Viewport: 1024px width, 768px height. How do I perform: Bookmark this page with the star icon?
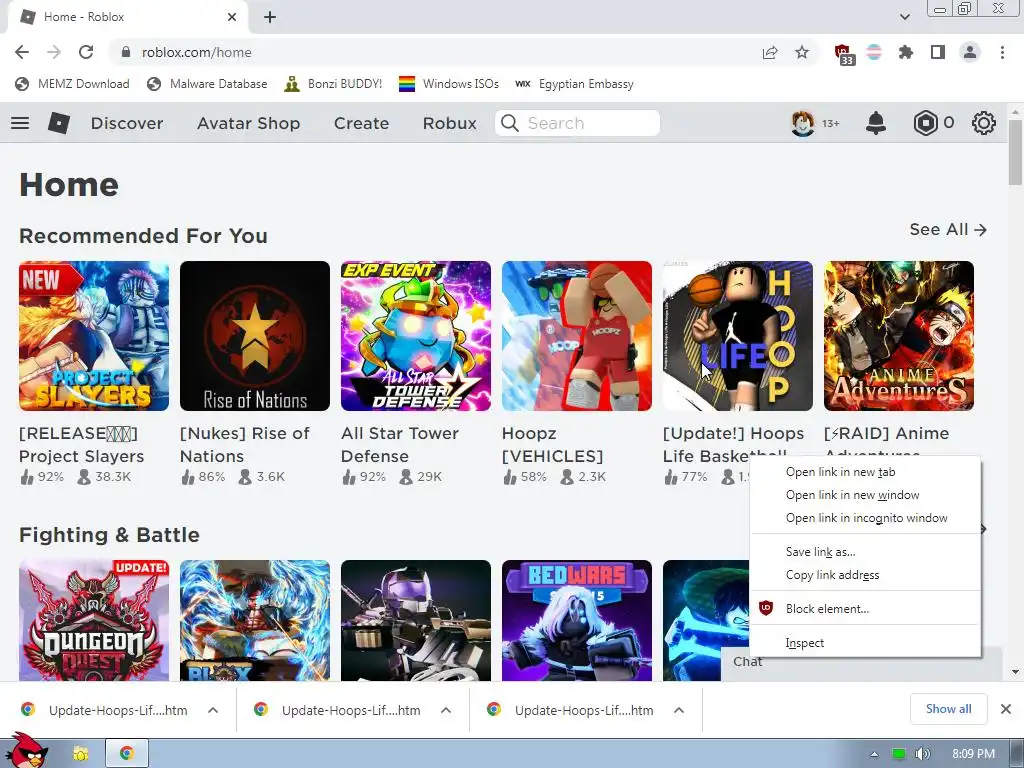[802, 52]
